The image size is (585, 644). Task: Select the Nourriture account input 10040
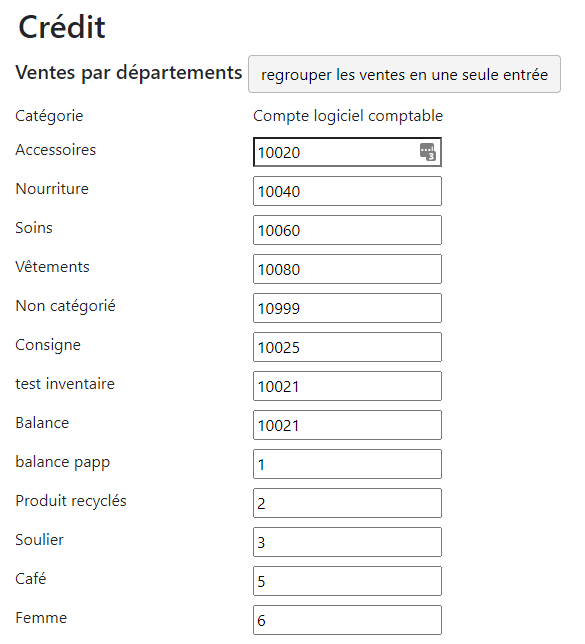[347, 191]
